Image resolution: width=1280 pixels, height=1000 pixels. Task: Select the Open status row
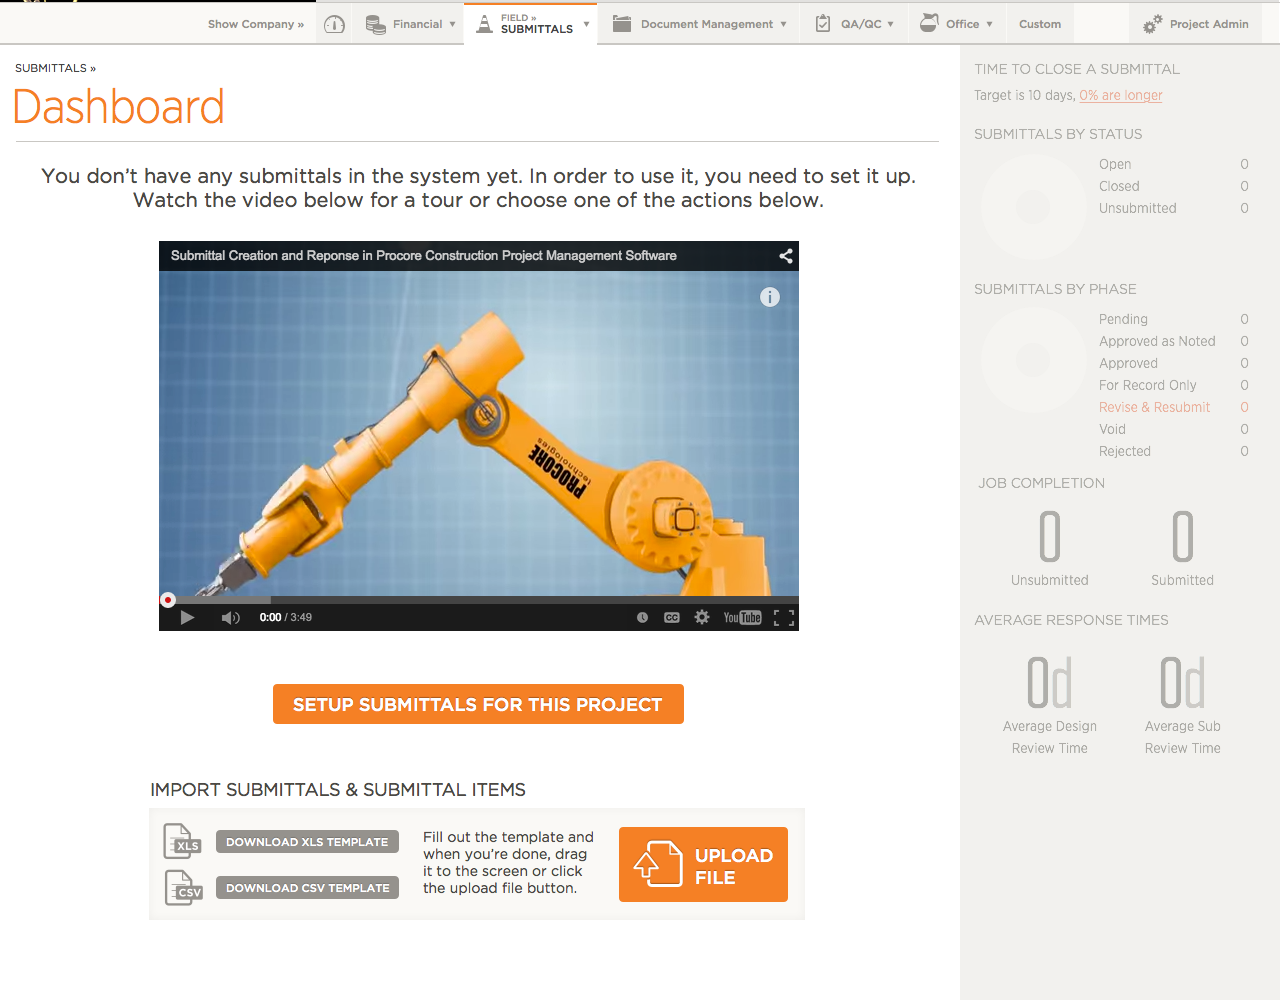point(1173,164)
